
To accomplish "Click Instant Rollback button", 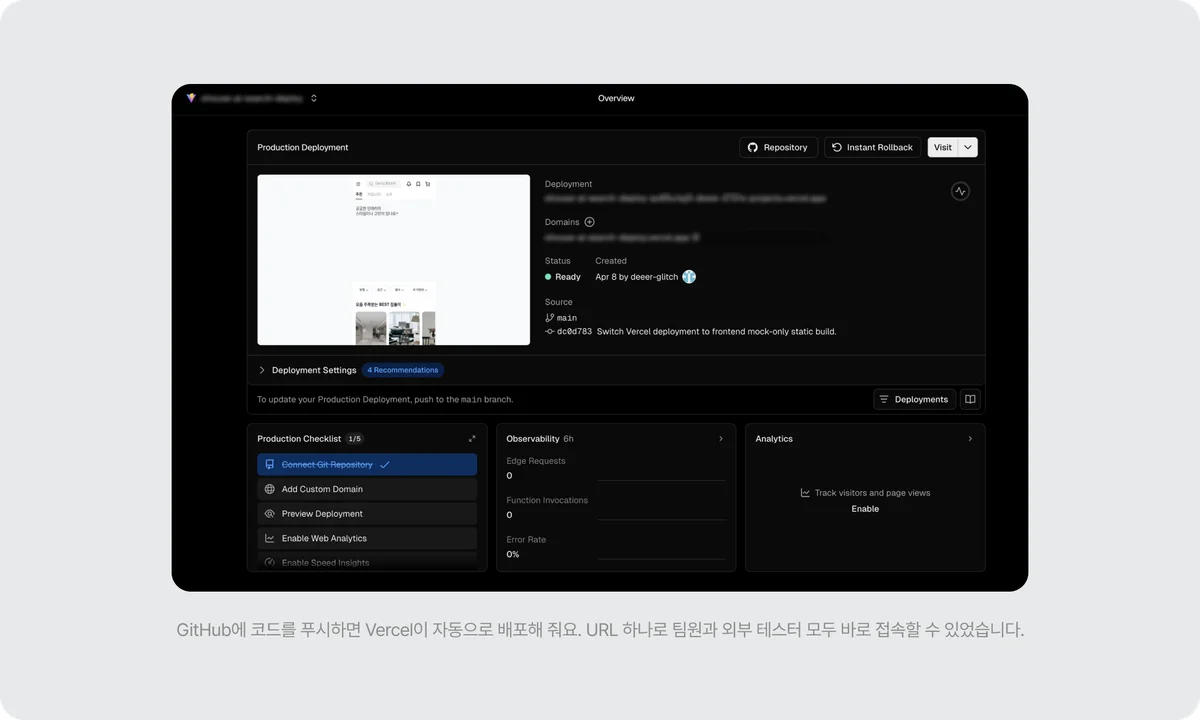I will tap(873, 147).
